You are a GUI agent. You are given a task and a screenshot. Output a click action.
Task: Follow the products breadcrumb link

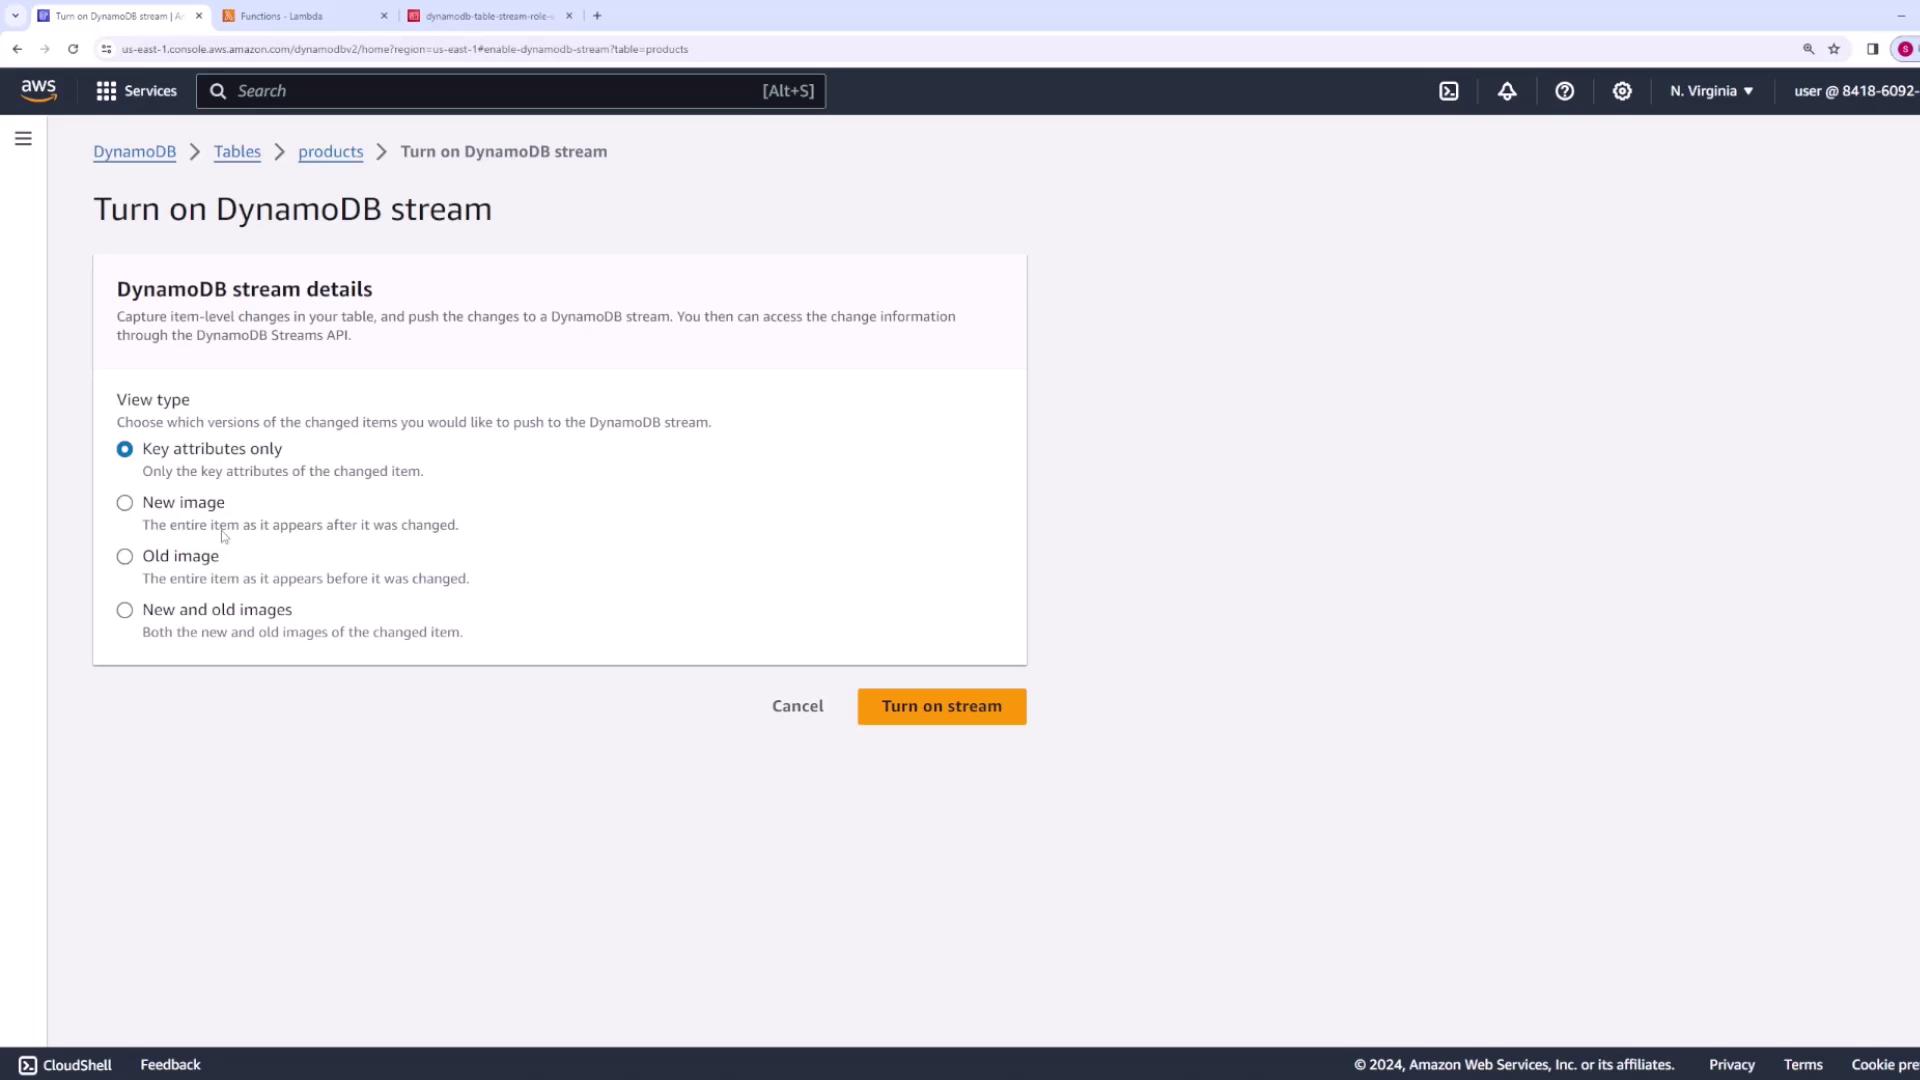click(x=330, y=152)
